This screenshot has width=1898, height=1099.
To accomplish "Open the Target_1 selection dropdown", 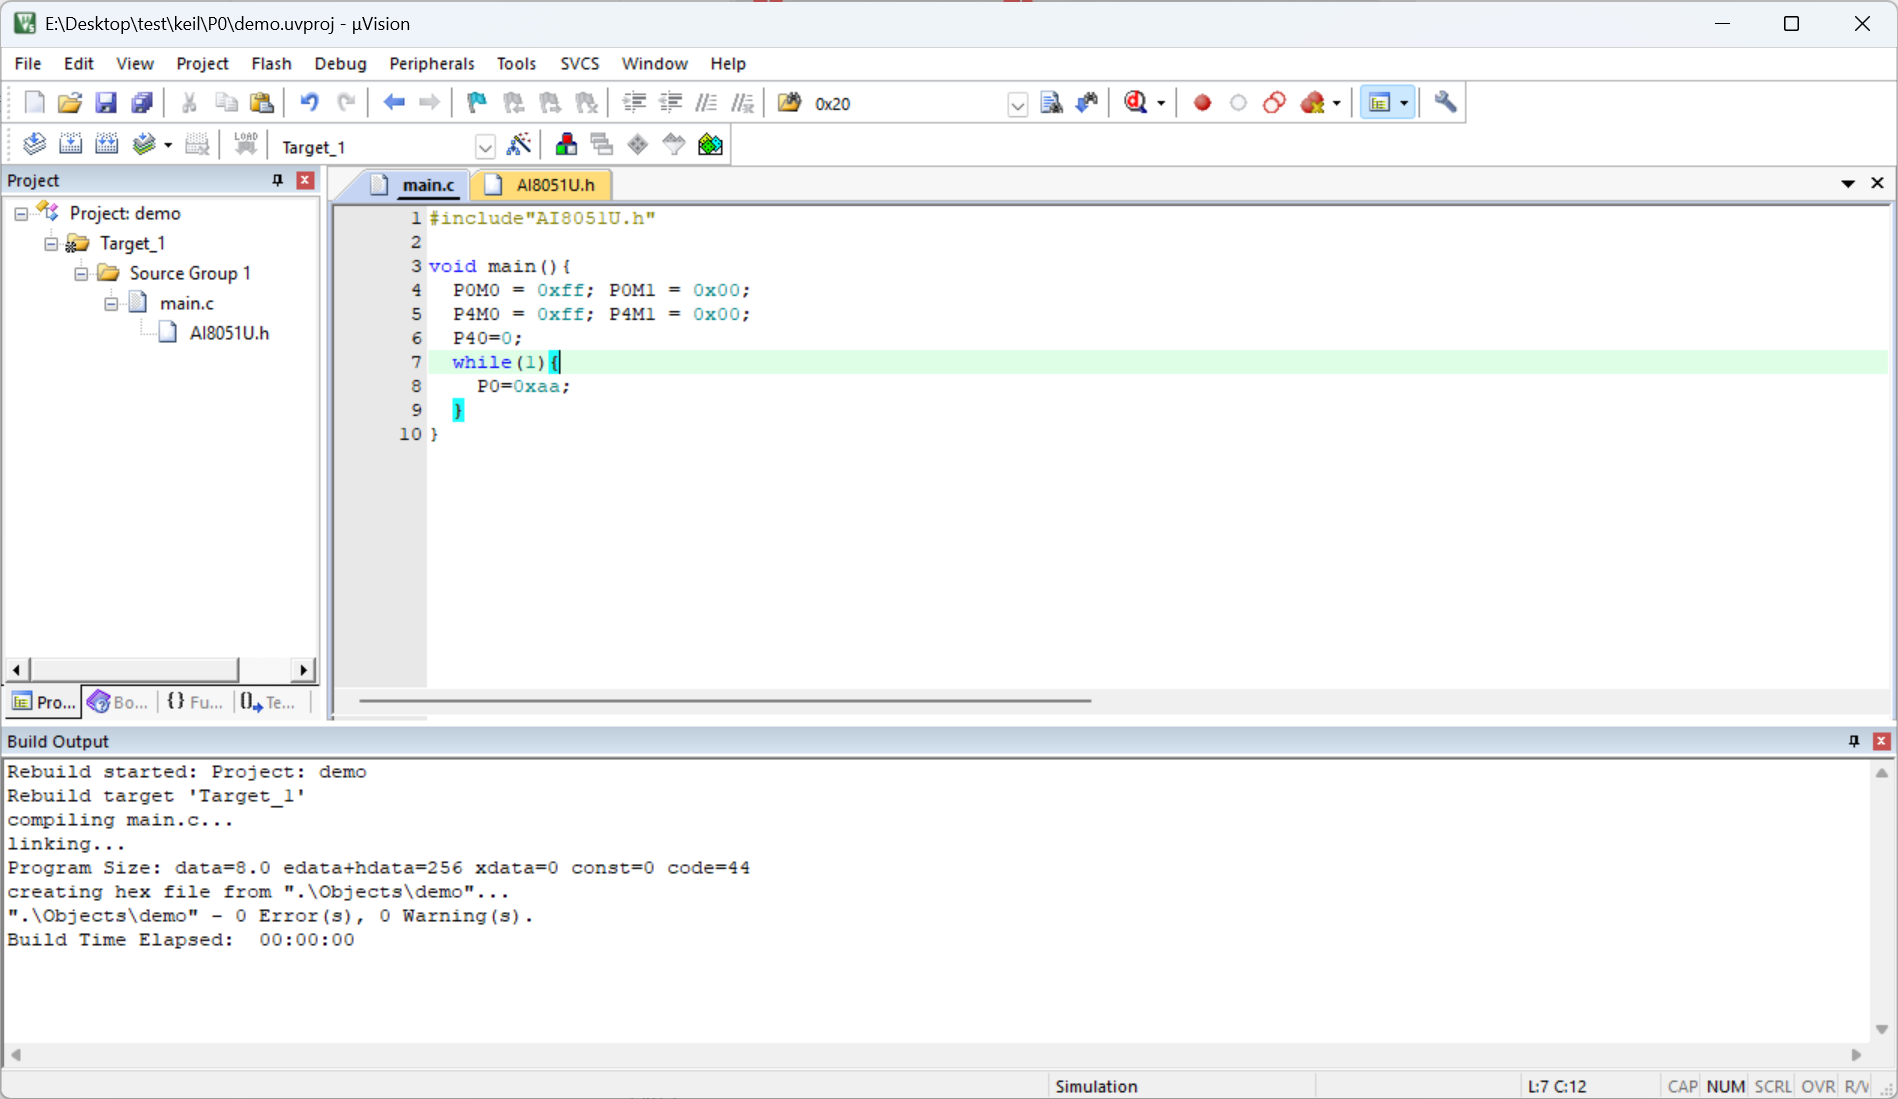I will click(x=485, y=147).
